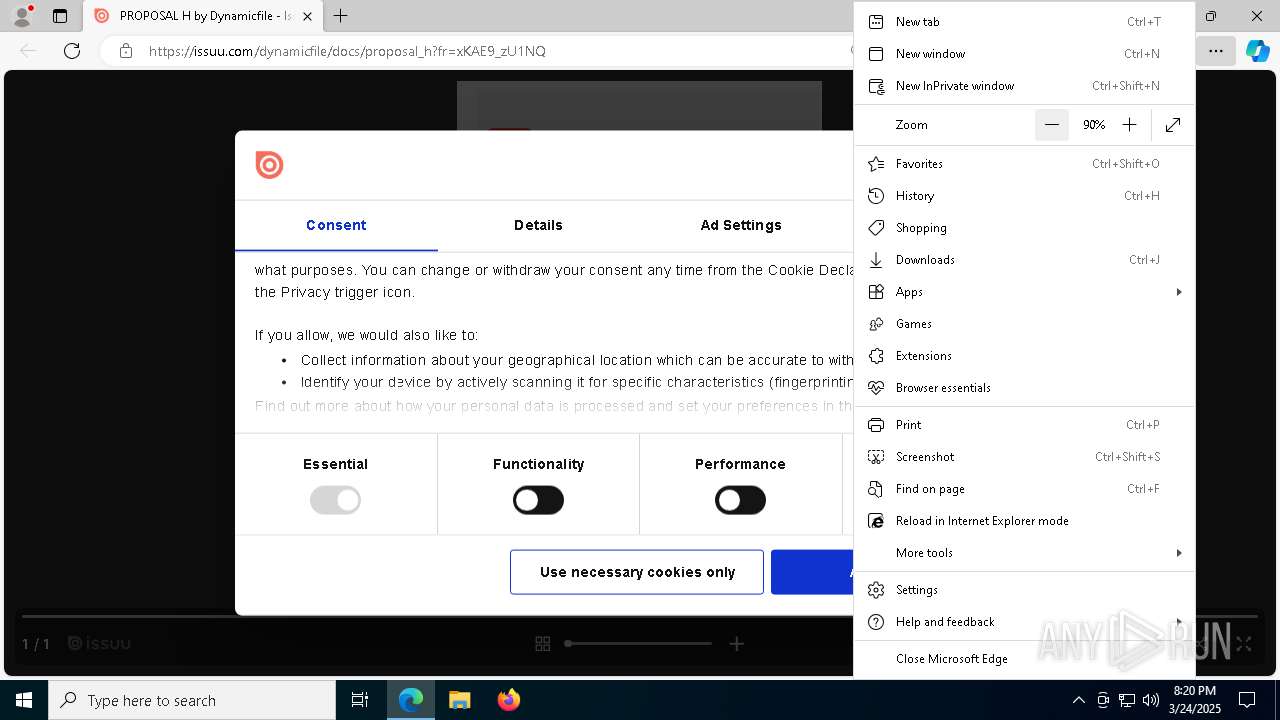
Task: Increase zoom with the plus button
Action: (x=1129, y=125)
